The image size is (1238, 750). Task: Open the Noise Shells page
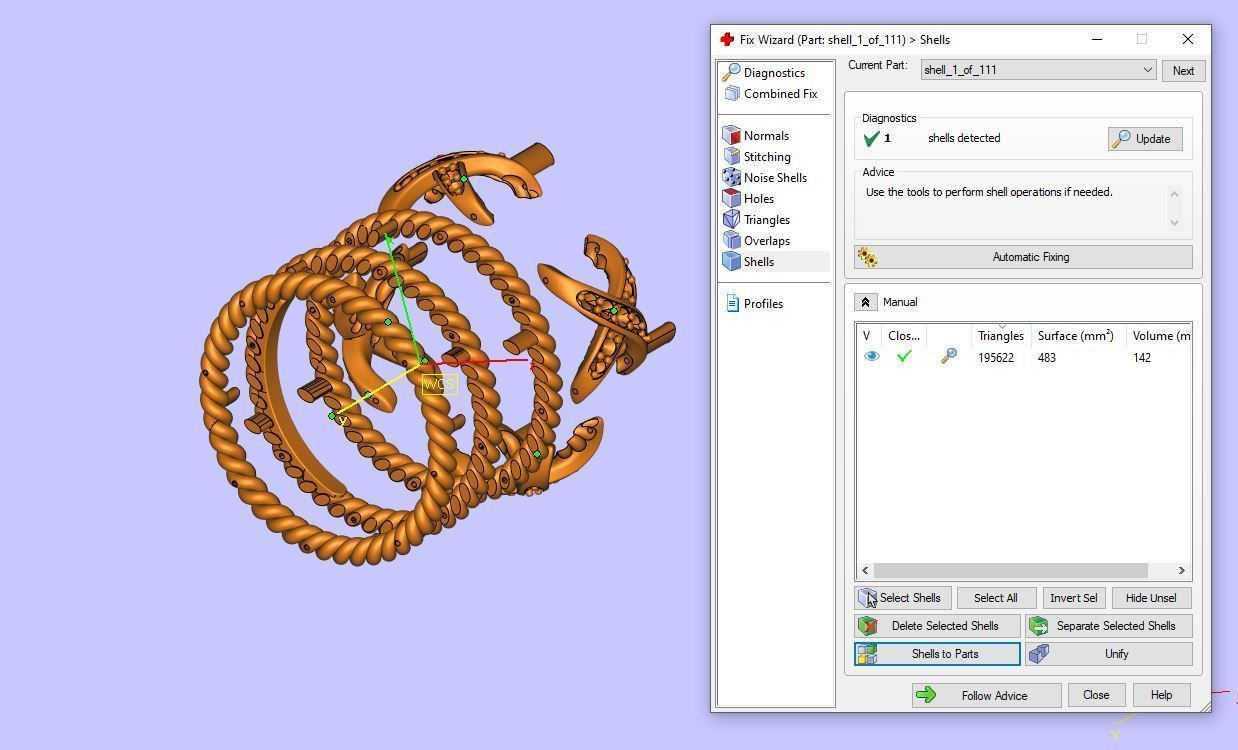click(776, 177)
